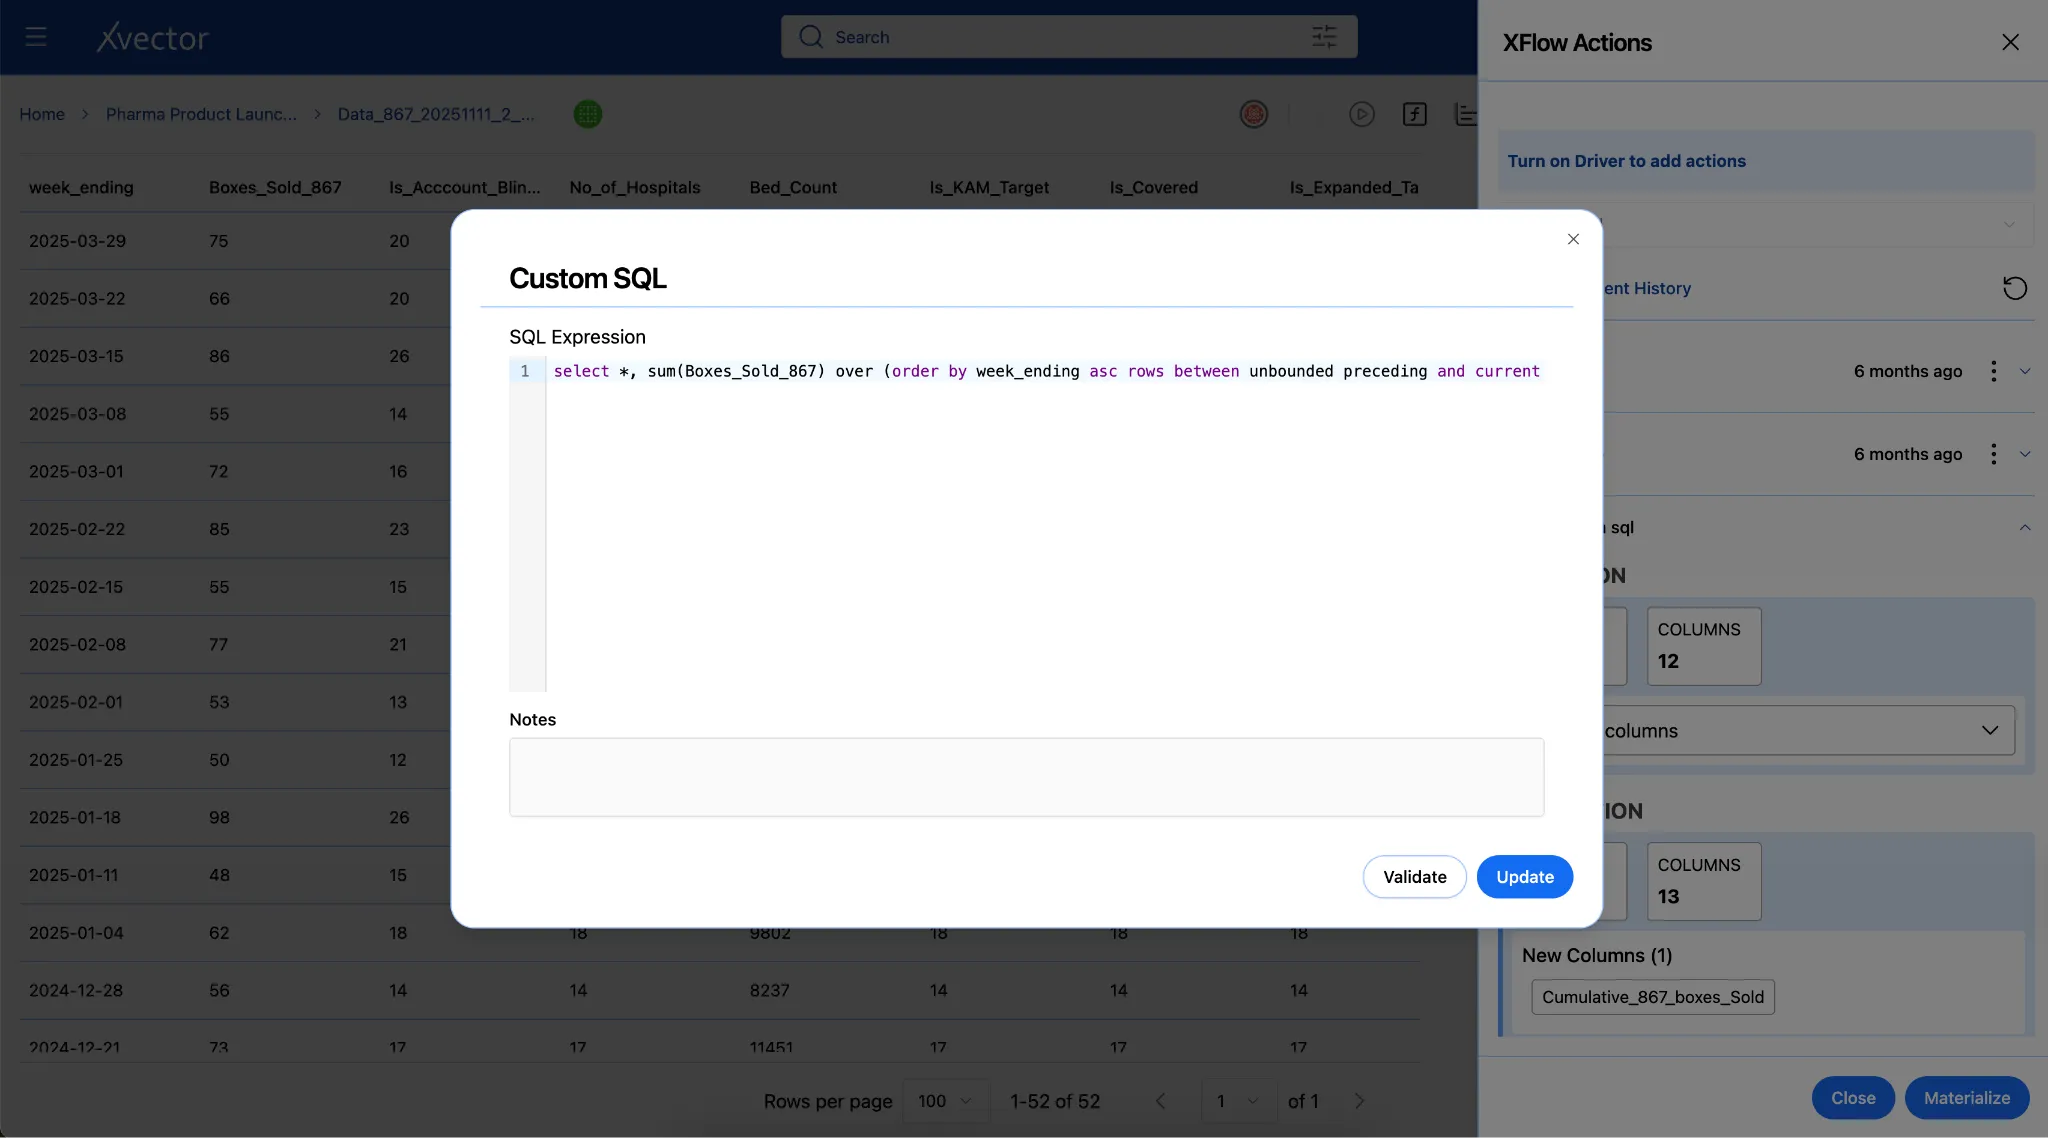Screen dimensions: 2048x1138
Task: Click the green grid dataset icon
Action: point(588,114)
